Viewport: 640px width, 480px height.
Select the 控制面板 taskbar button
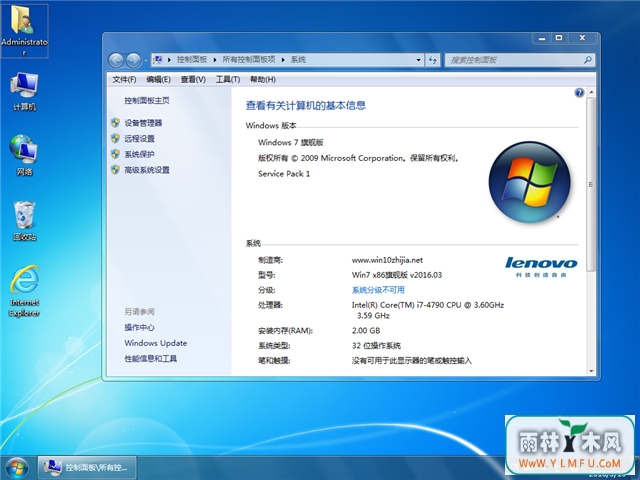(x=87, y=467)
